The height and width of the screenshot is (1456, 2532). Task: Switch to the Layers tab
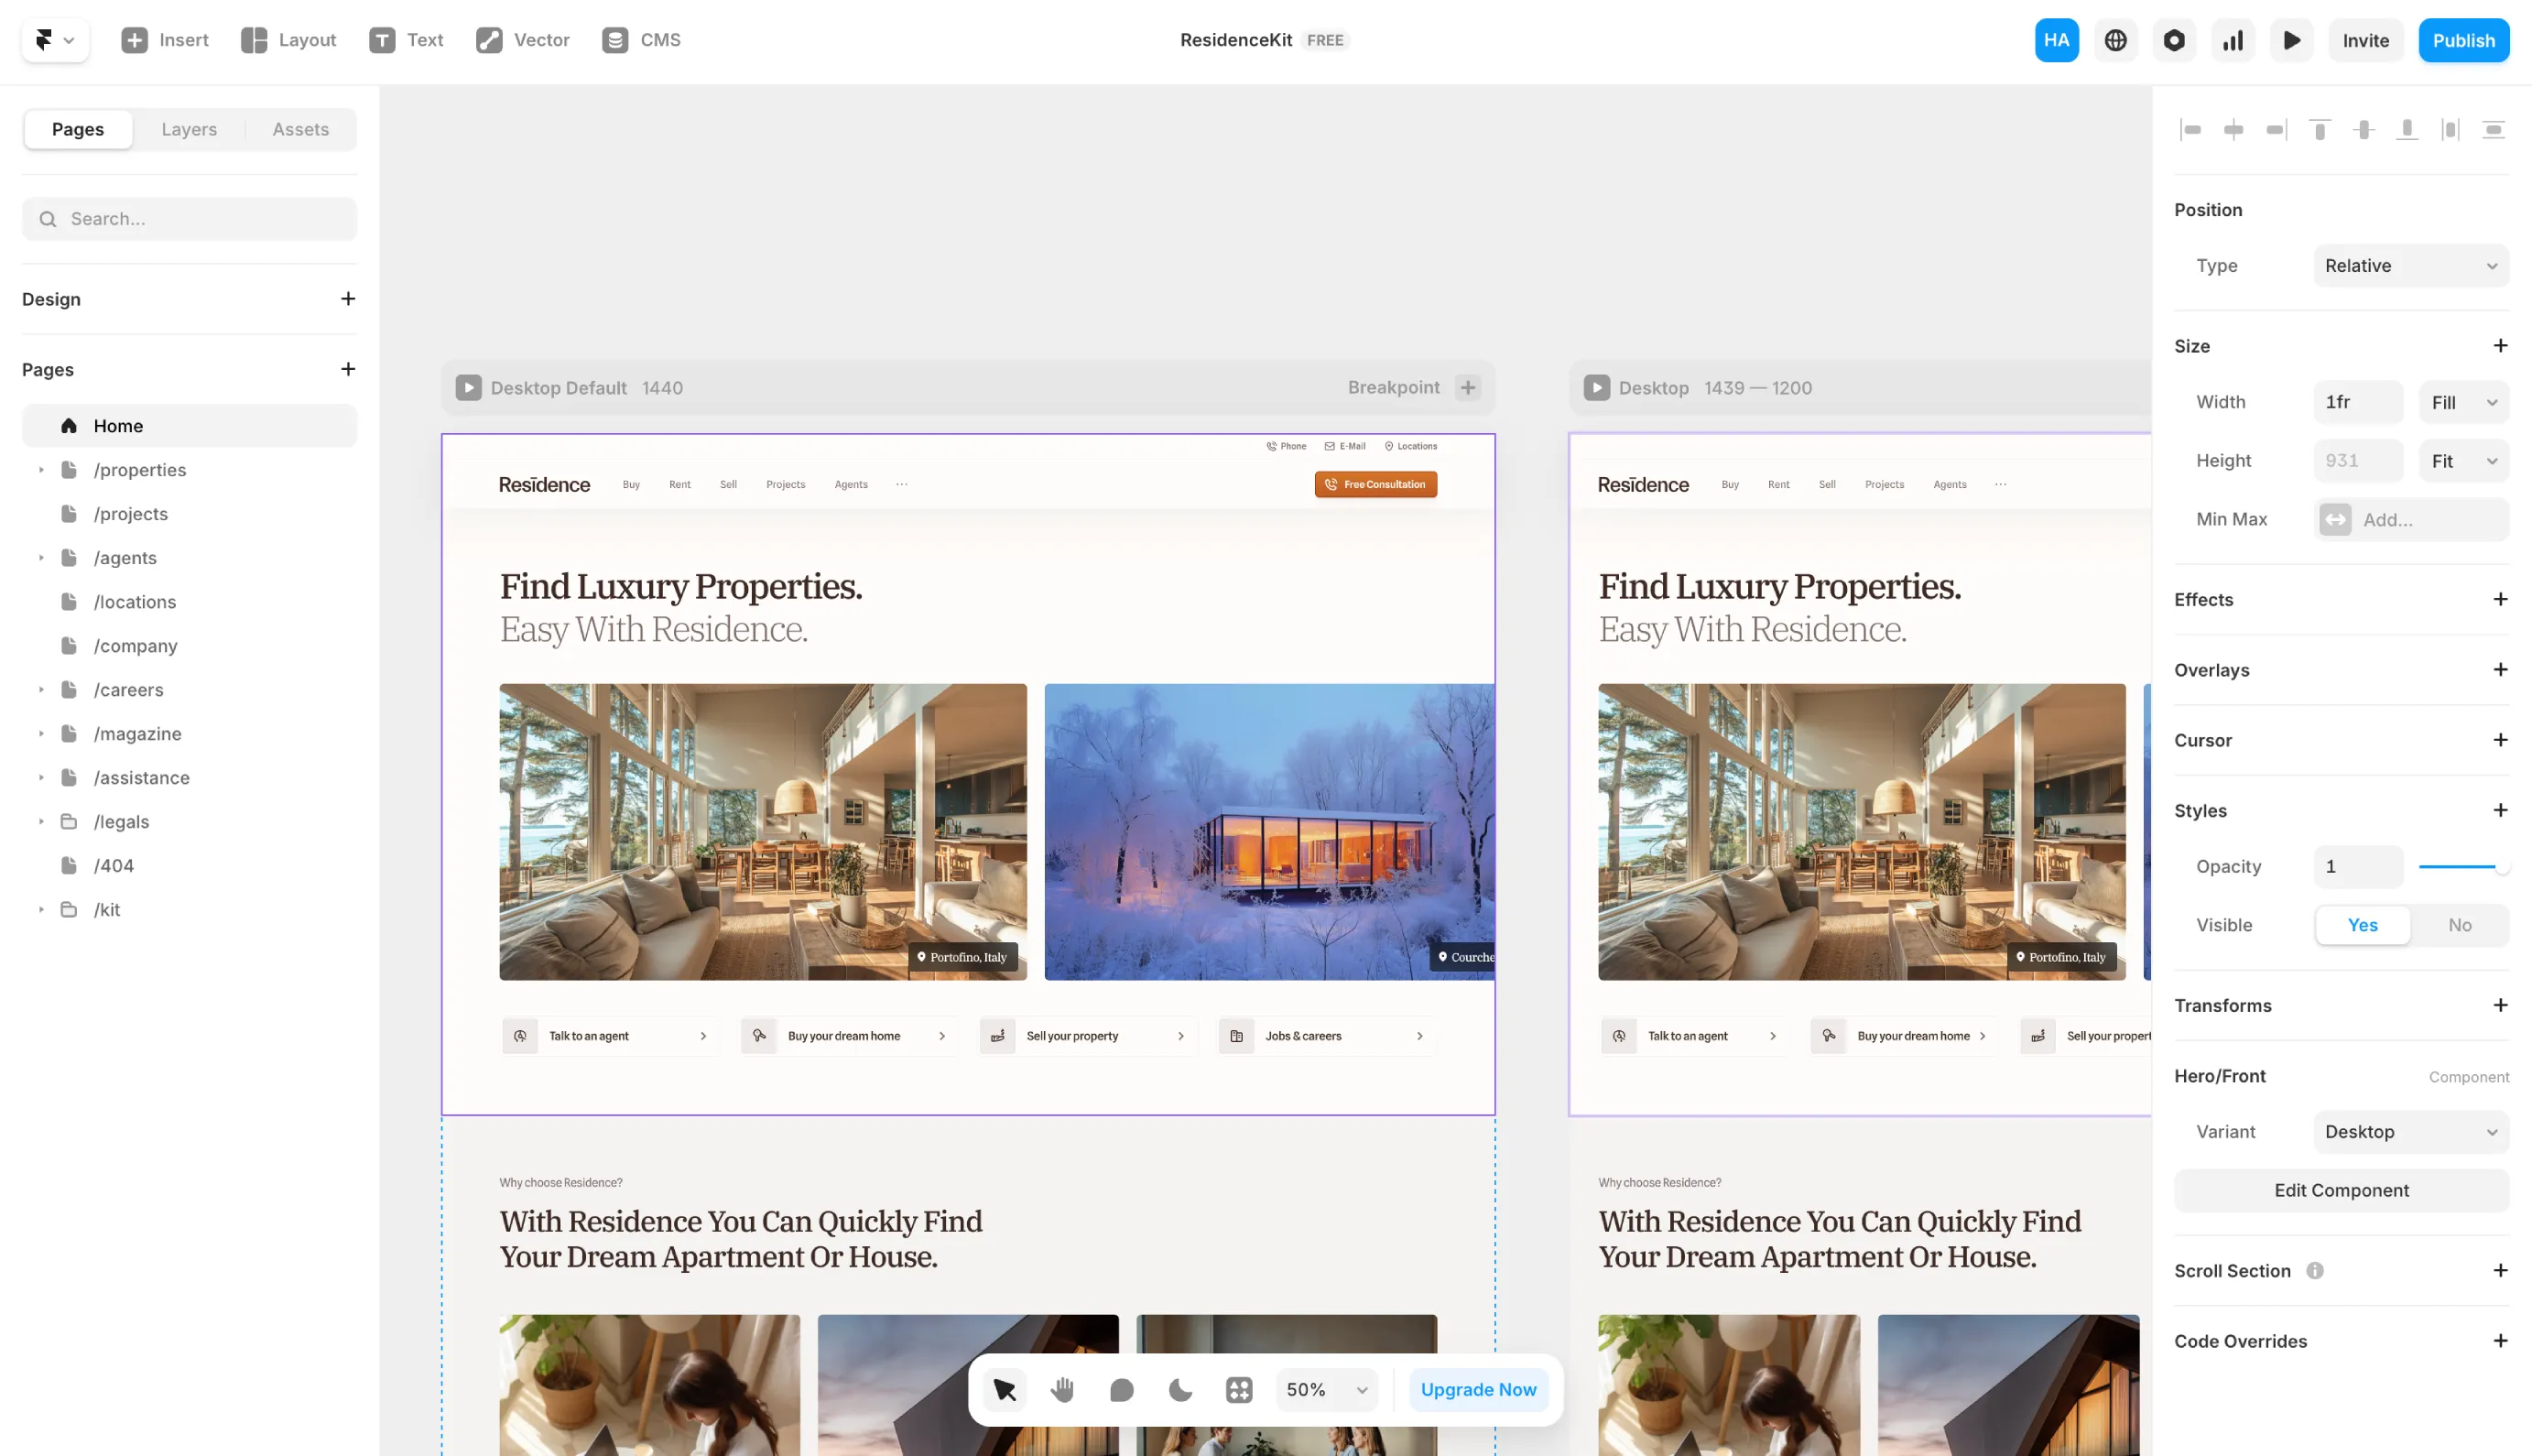[x=189, y=129]
